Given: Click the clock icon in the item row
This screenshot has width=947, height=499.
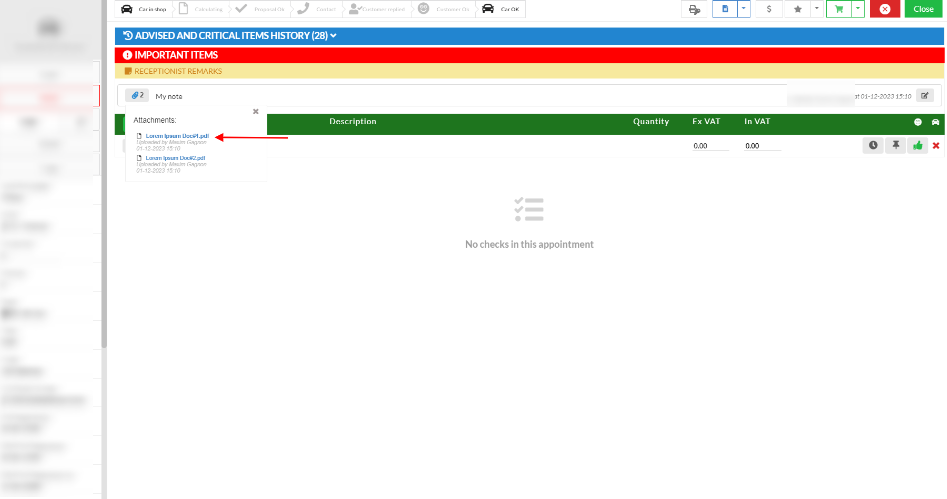Looking at the screenshot, I should click(873, 145).
